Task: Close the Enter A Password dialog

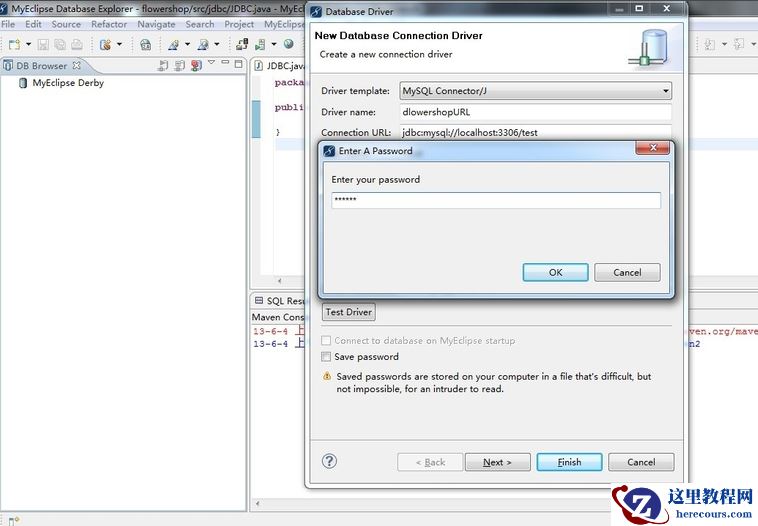Action: (653, 148)
